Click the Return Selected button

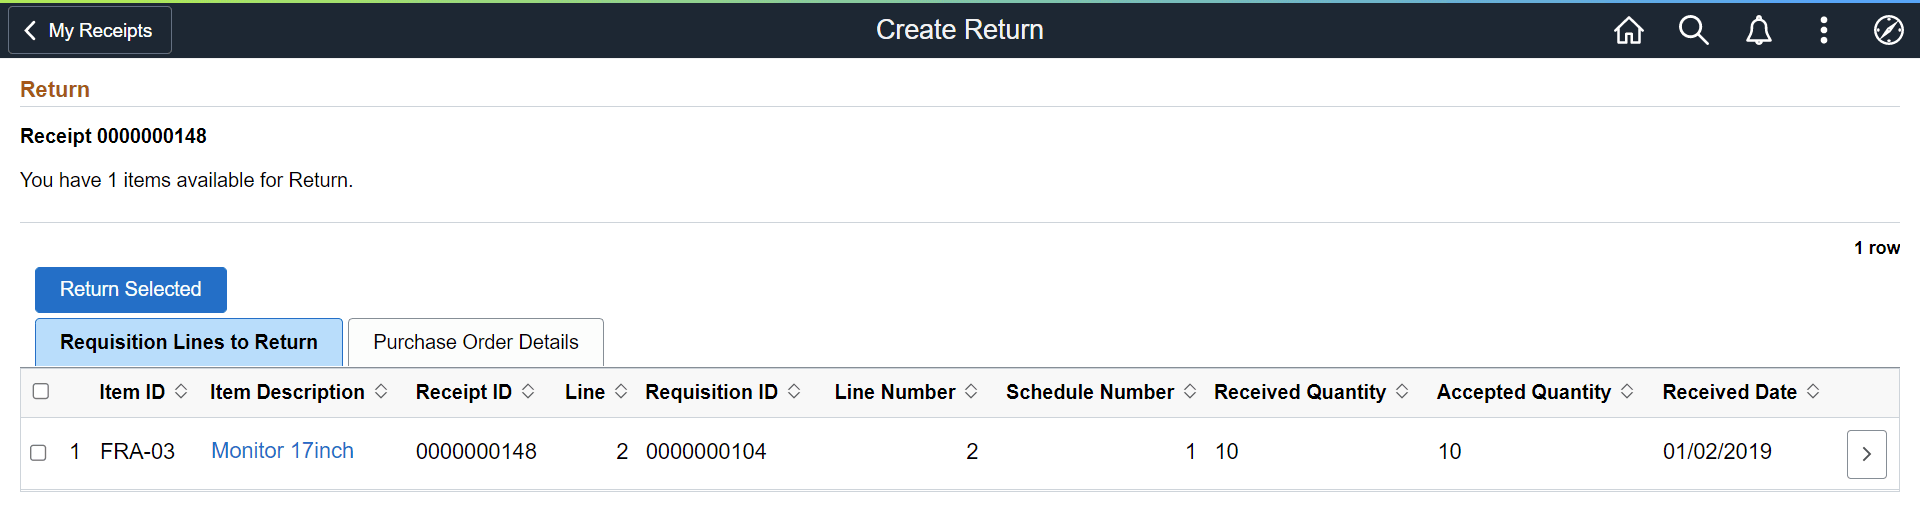pos(131,290)
